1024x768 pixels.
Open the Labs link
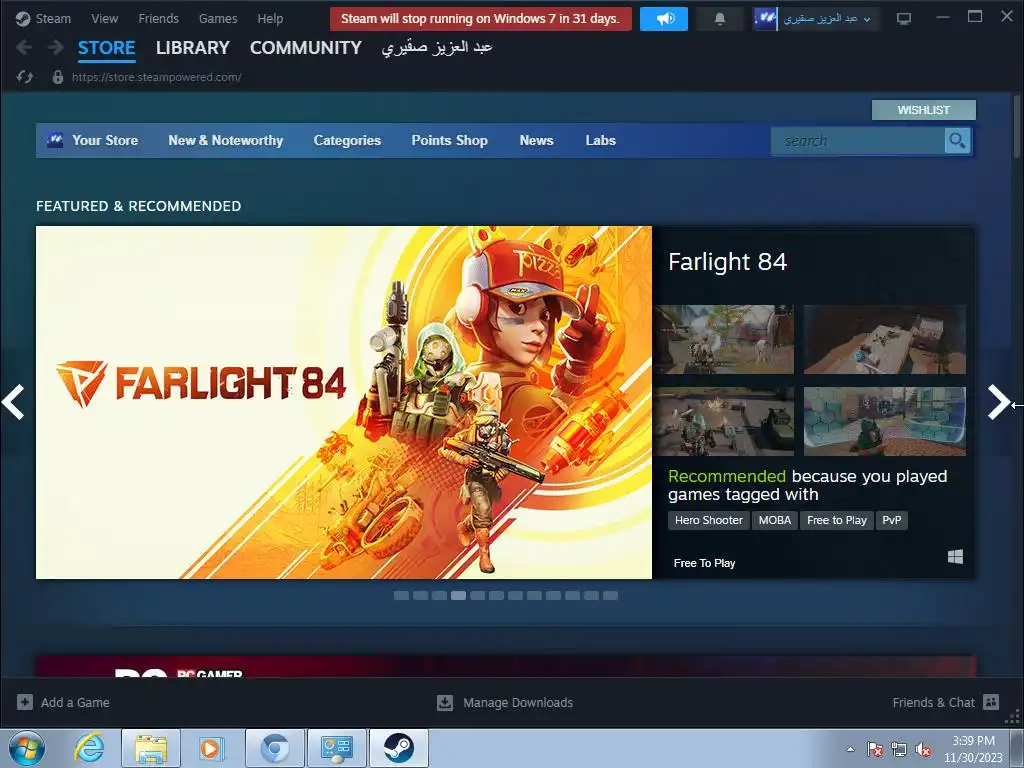600,140
